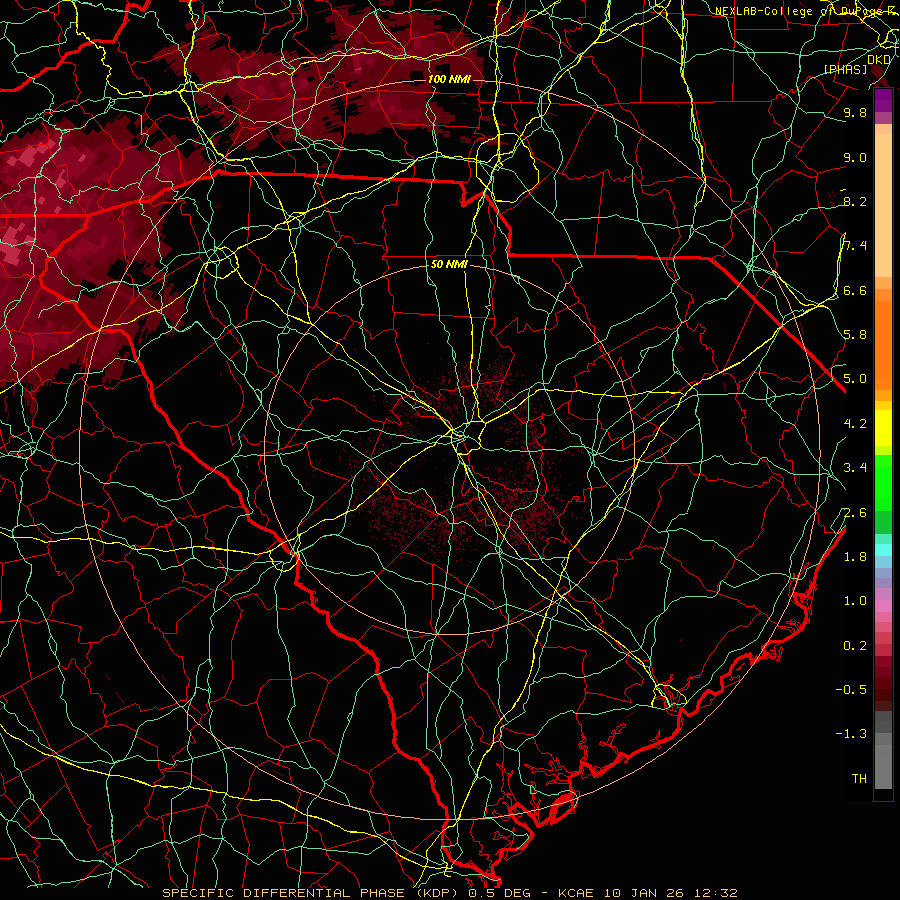The height and width of the screenshot is (900, 900).
Task: Click the 7.4 legend value
Action: [855, 246]
